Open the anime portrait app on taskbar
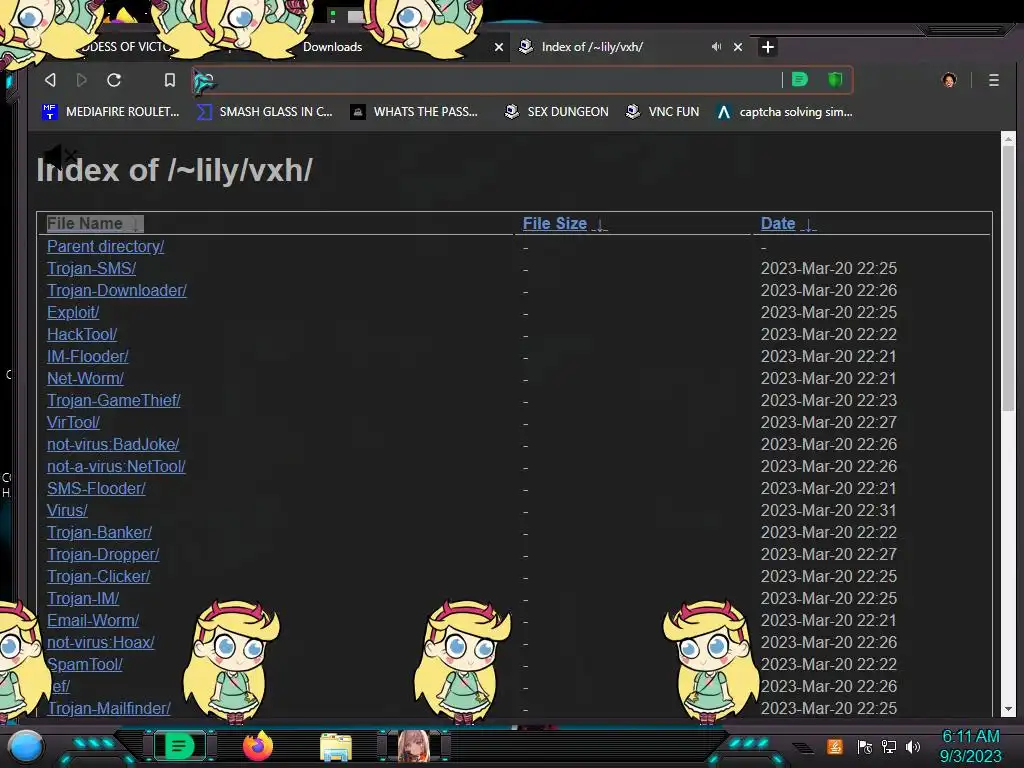 (x=413, y=746)
